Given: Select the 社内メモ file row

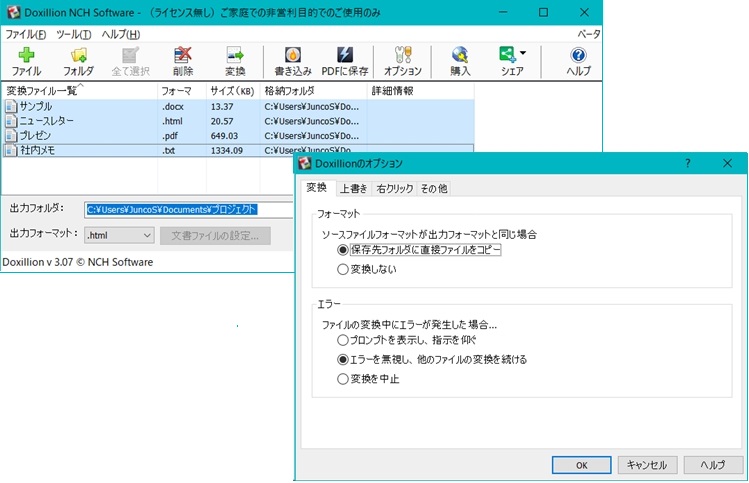Looking at the screenshot, I should 238,150.
